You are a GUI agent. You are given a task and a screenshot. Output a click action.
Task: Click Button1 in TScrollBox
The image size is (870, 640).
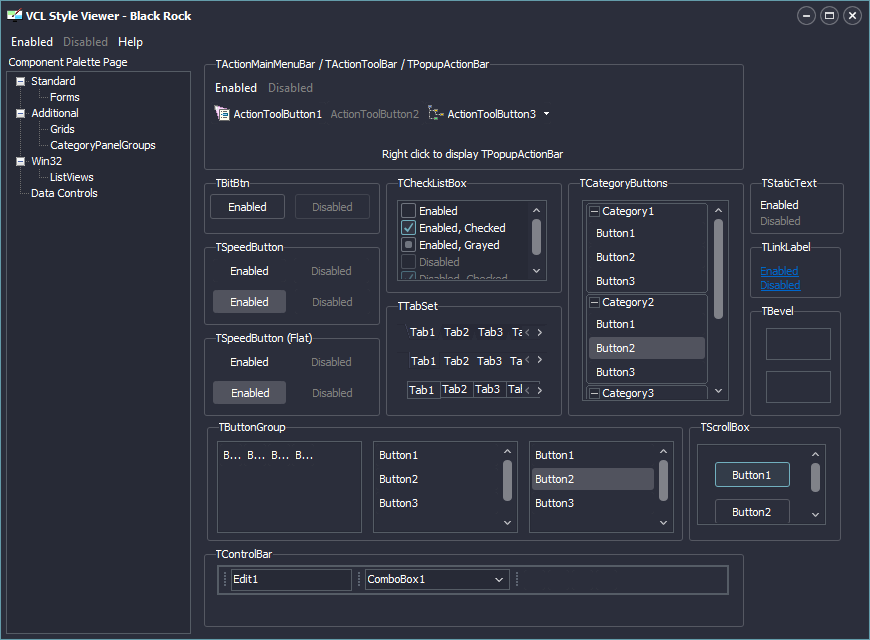pyautogui.click(x=752, y=475)
